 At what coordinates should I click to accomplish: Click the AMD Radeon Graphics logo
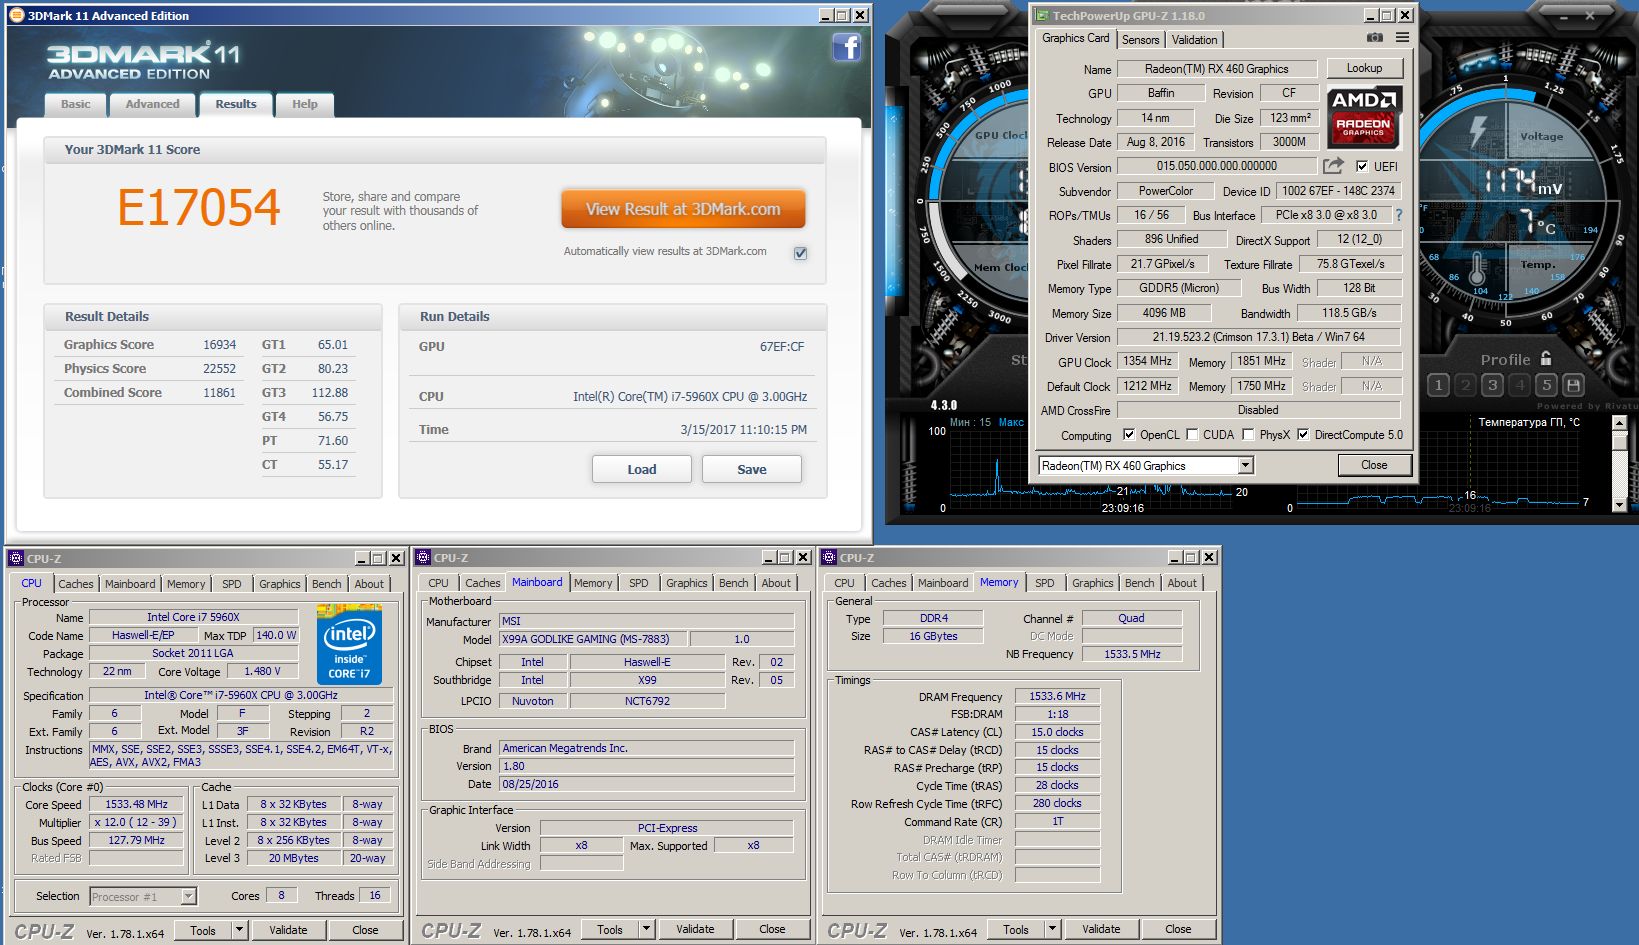(1364, 117)
